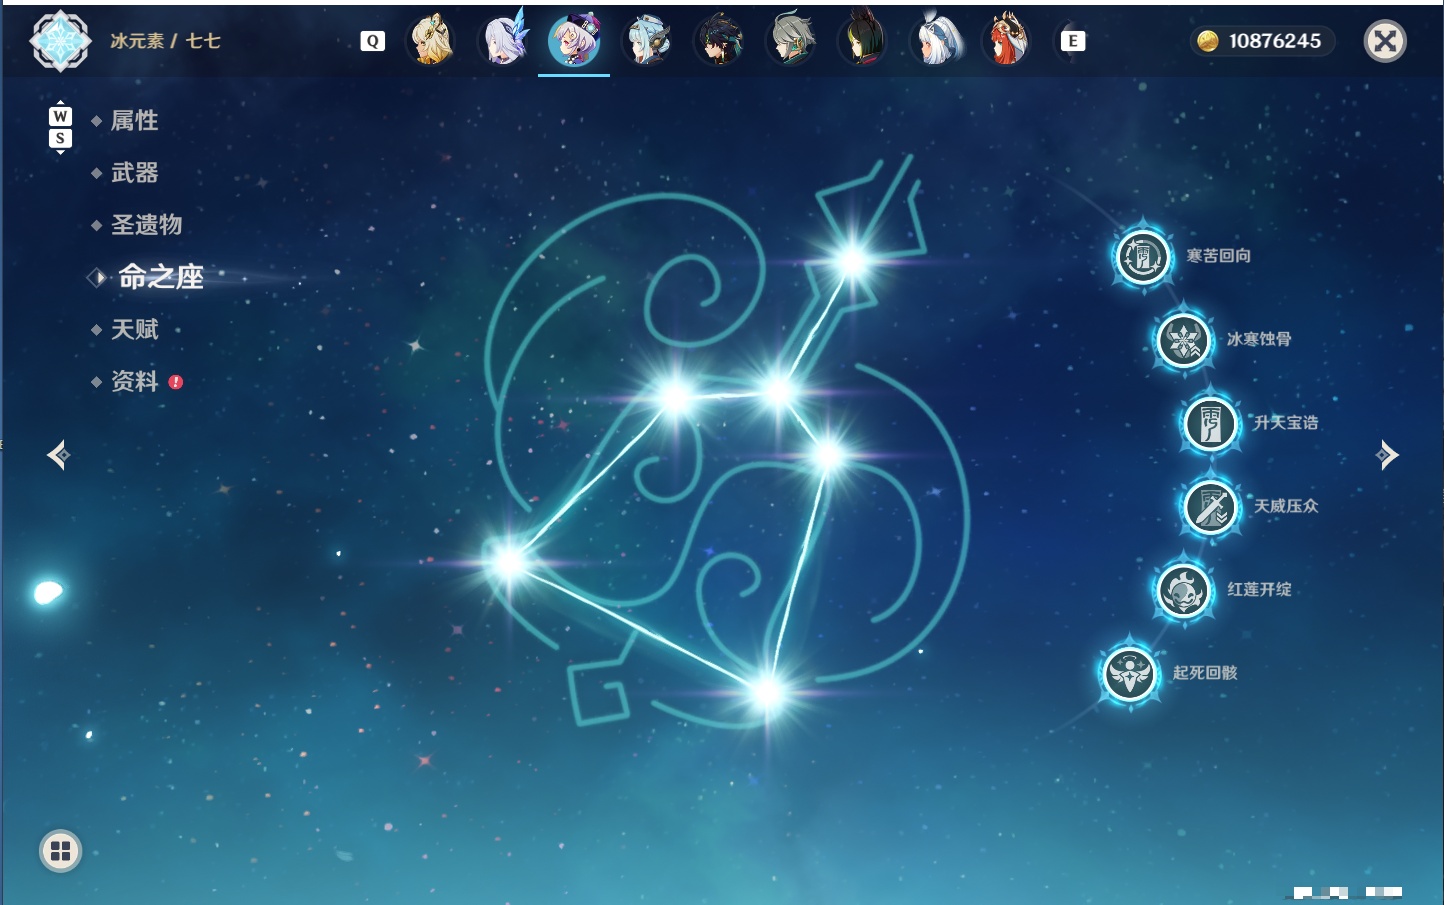The width and height of the screenshot is (1444, 905).
Task: Open the 寒苦回向 constellation node
Action: 1143,257
